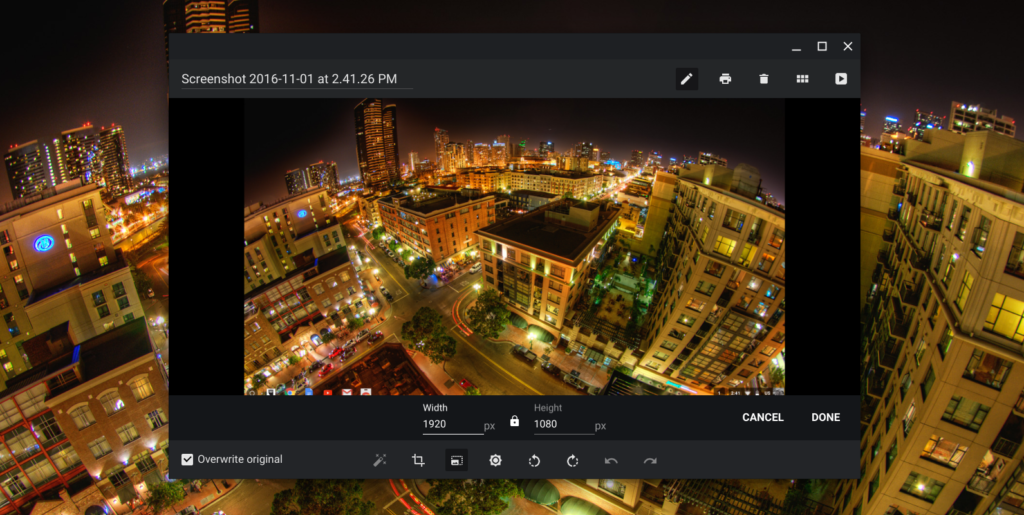Click the Width input field
Image resolution: width=1024 pixels, height=515 pixels.
451,425
